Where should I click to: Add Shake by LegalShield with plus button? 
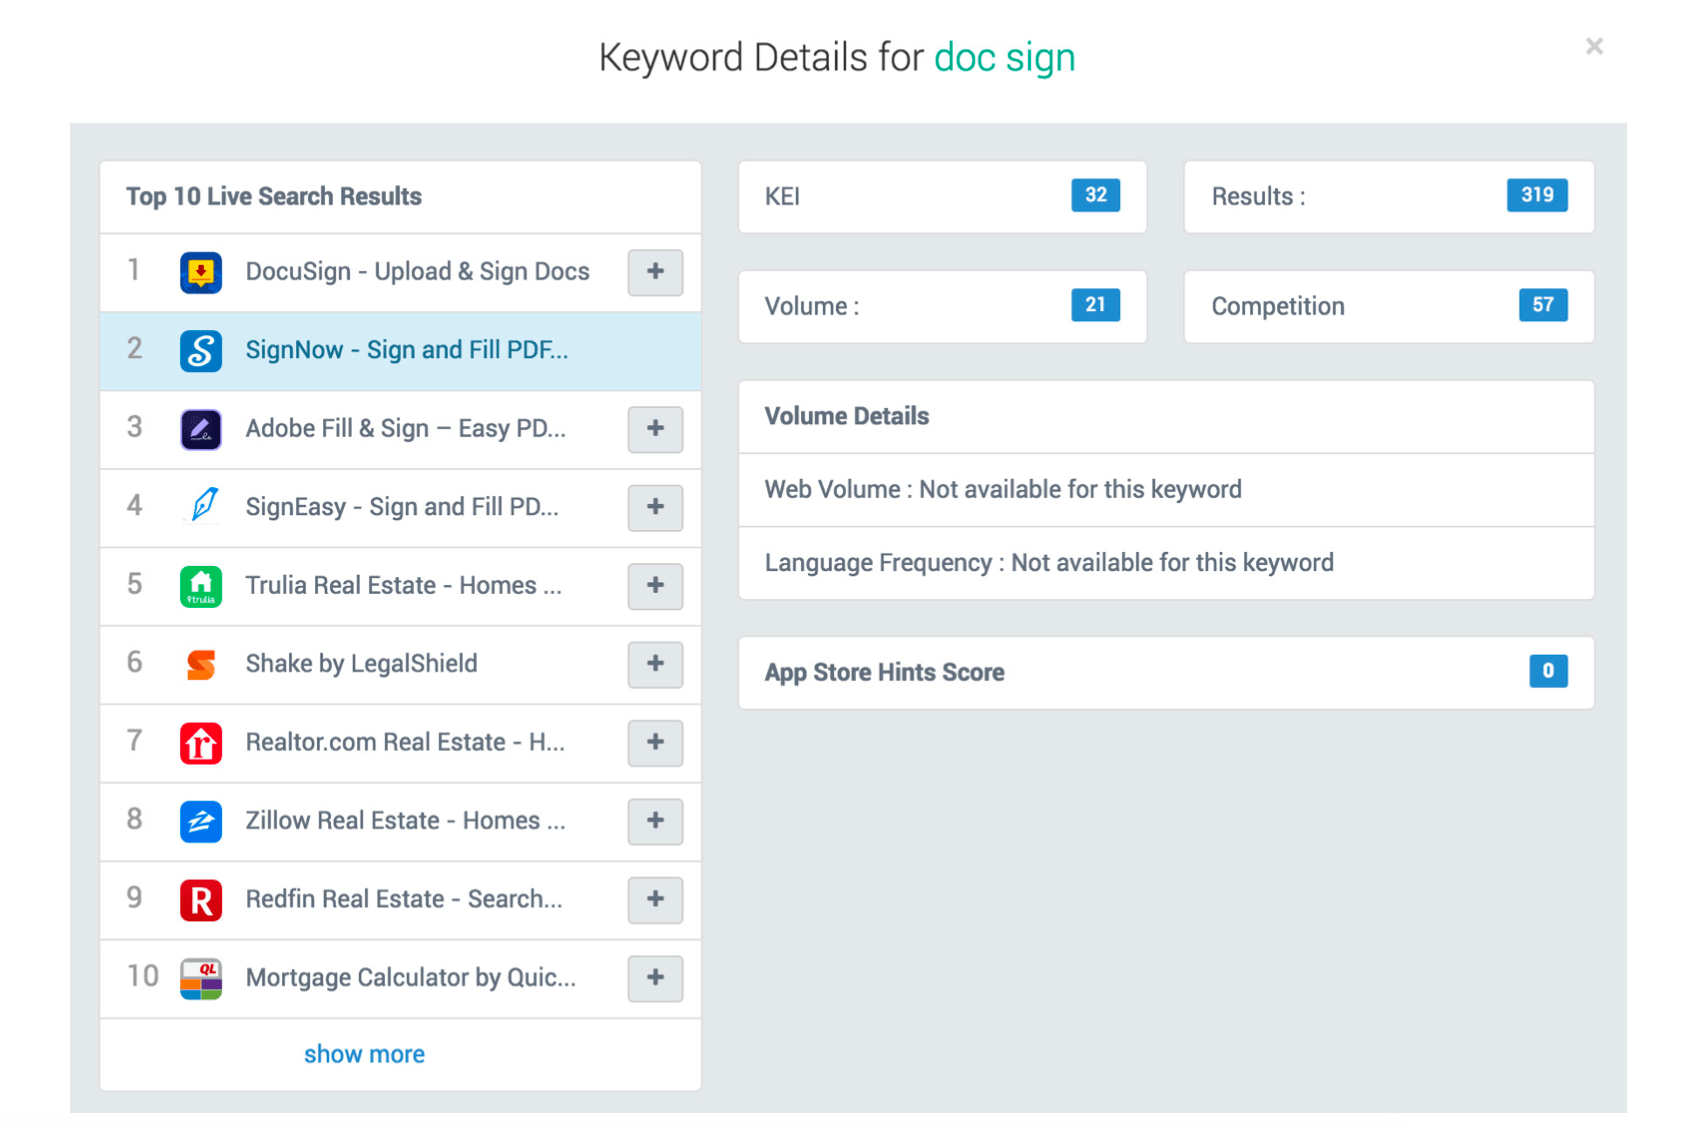click(655, 664)
